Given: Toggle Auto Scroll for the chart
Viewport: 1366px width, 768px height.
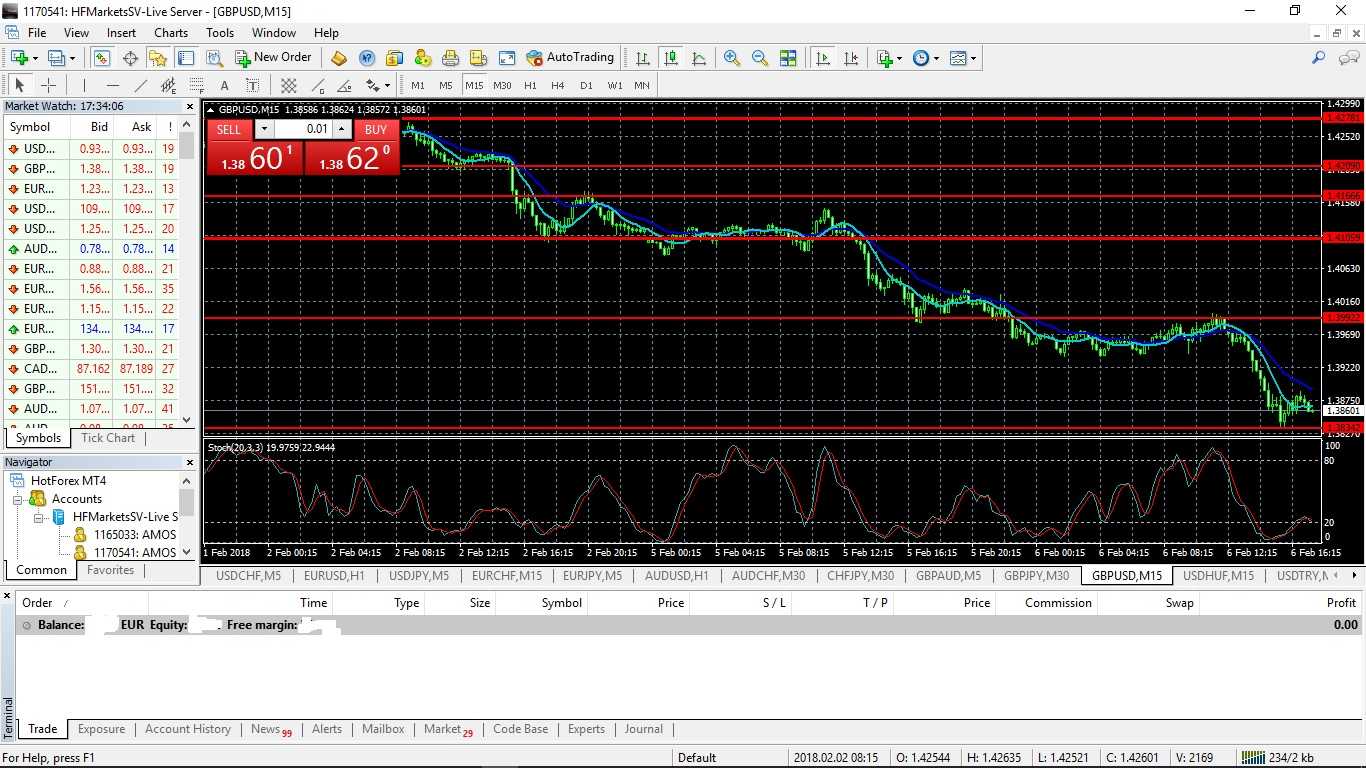Looking at the screenshot, I should point(823,58).
